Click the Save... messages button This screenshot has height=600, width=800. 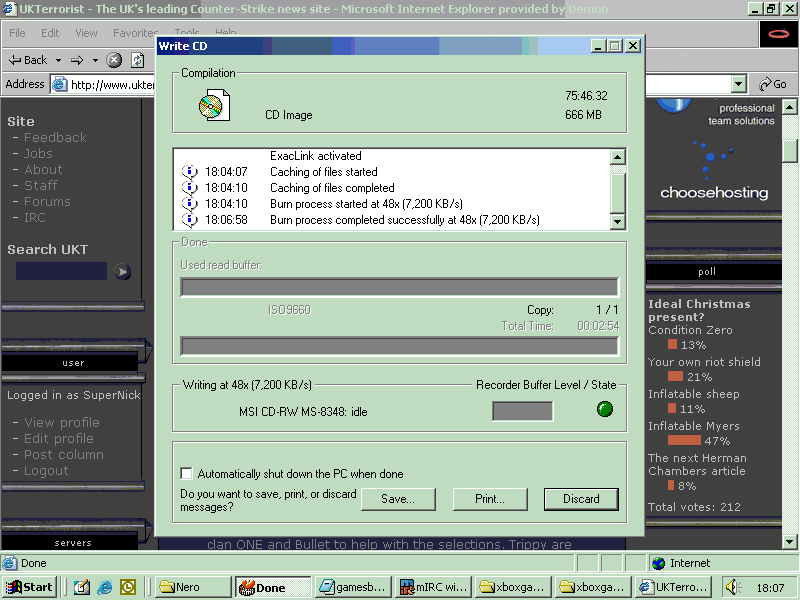point(398,499)
